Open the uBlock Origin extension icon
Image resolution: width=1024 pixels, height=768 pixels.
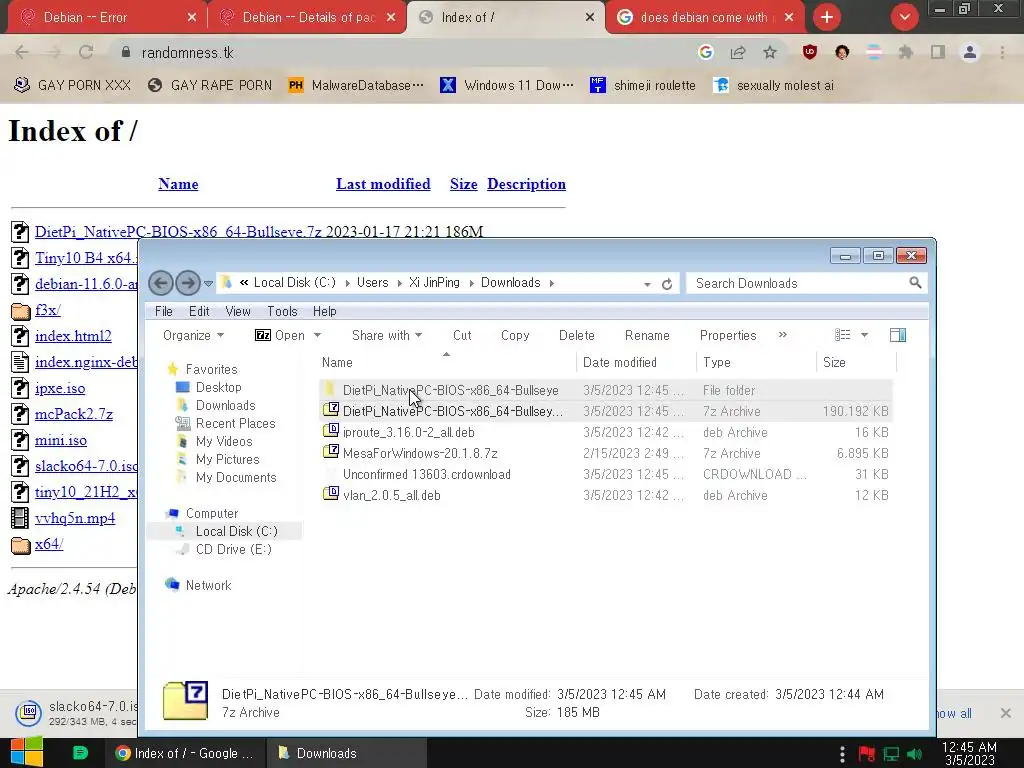tap(810, 52)
